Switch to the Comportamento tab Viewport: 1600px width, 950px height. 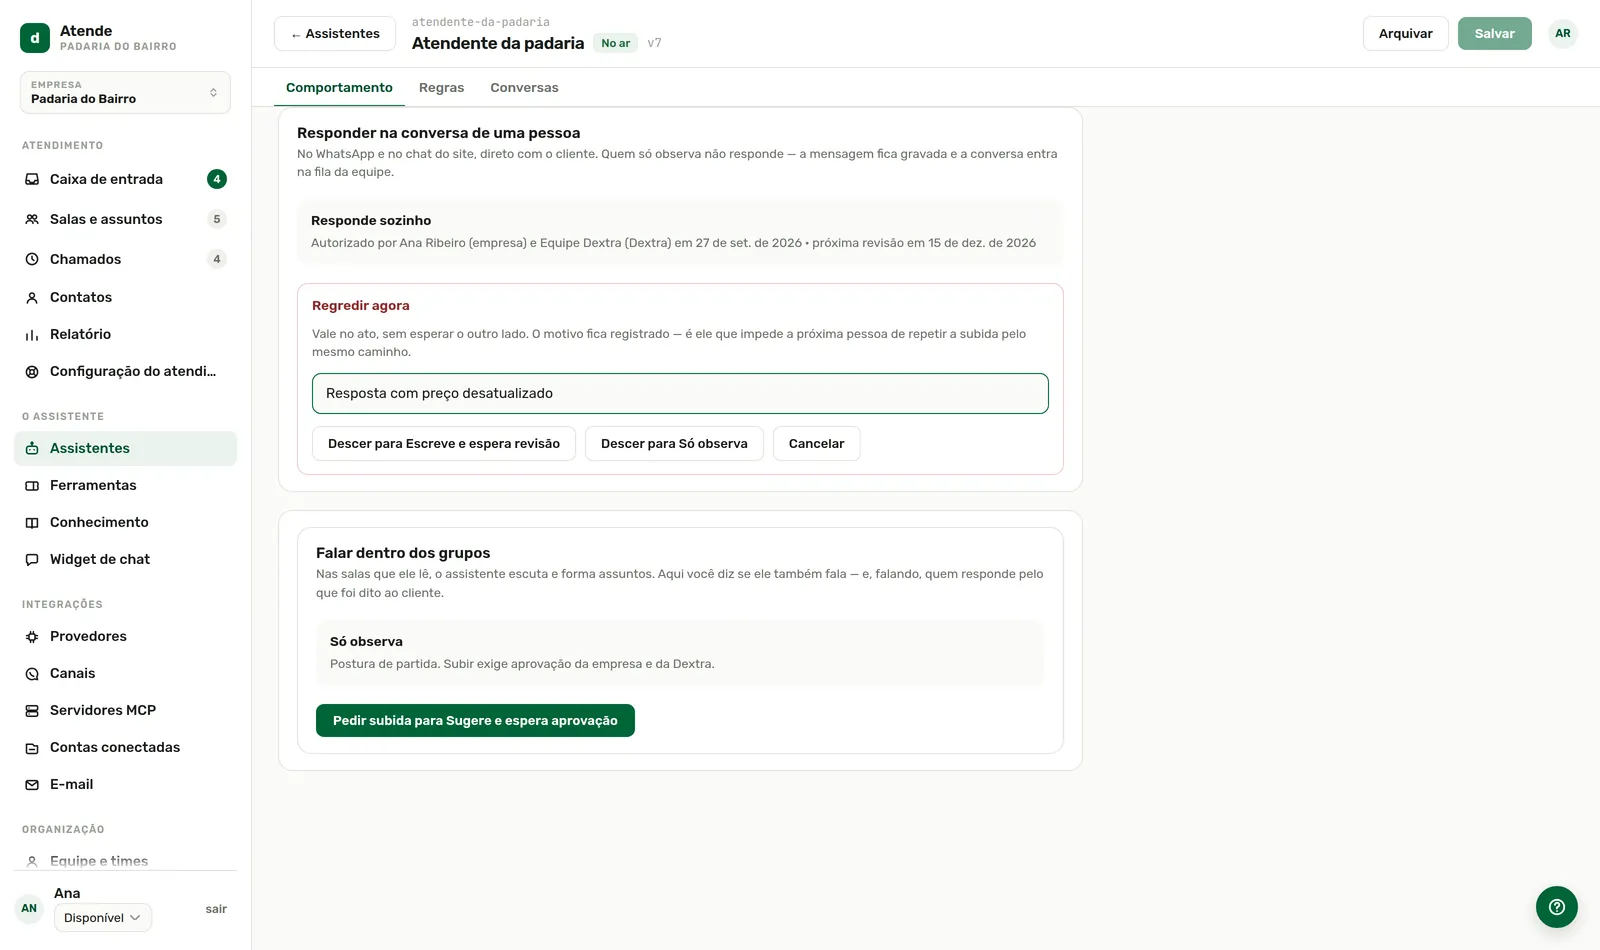click(339, 88)
